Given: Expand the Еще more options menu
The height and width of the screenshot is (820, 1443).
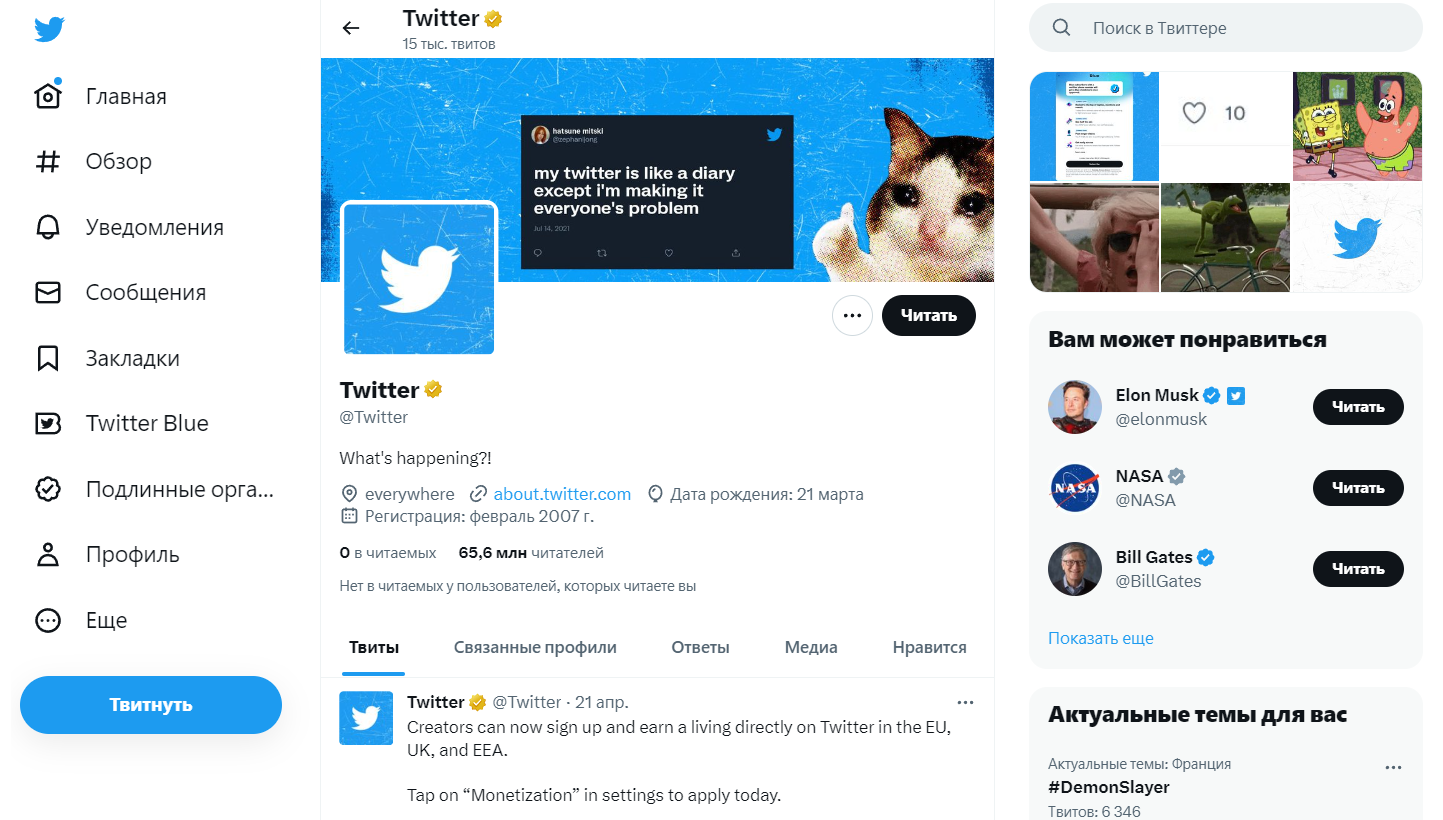Looking at the screenshot, I should 48,620.
